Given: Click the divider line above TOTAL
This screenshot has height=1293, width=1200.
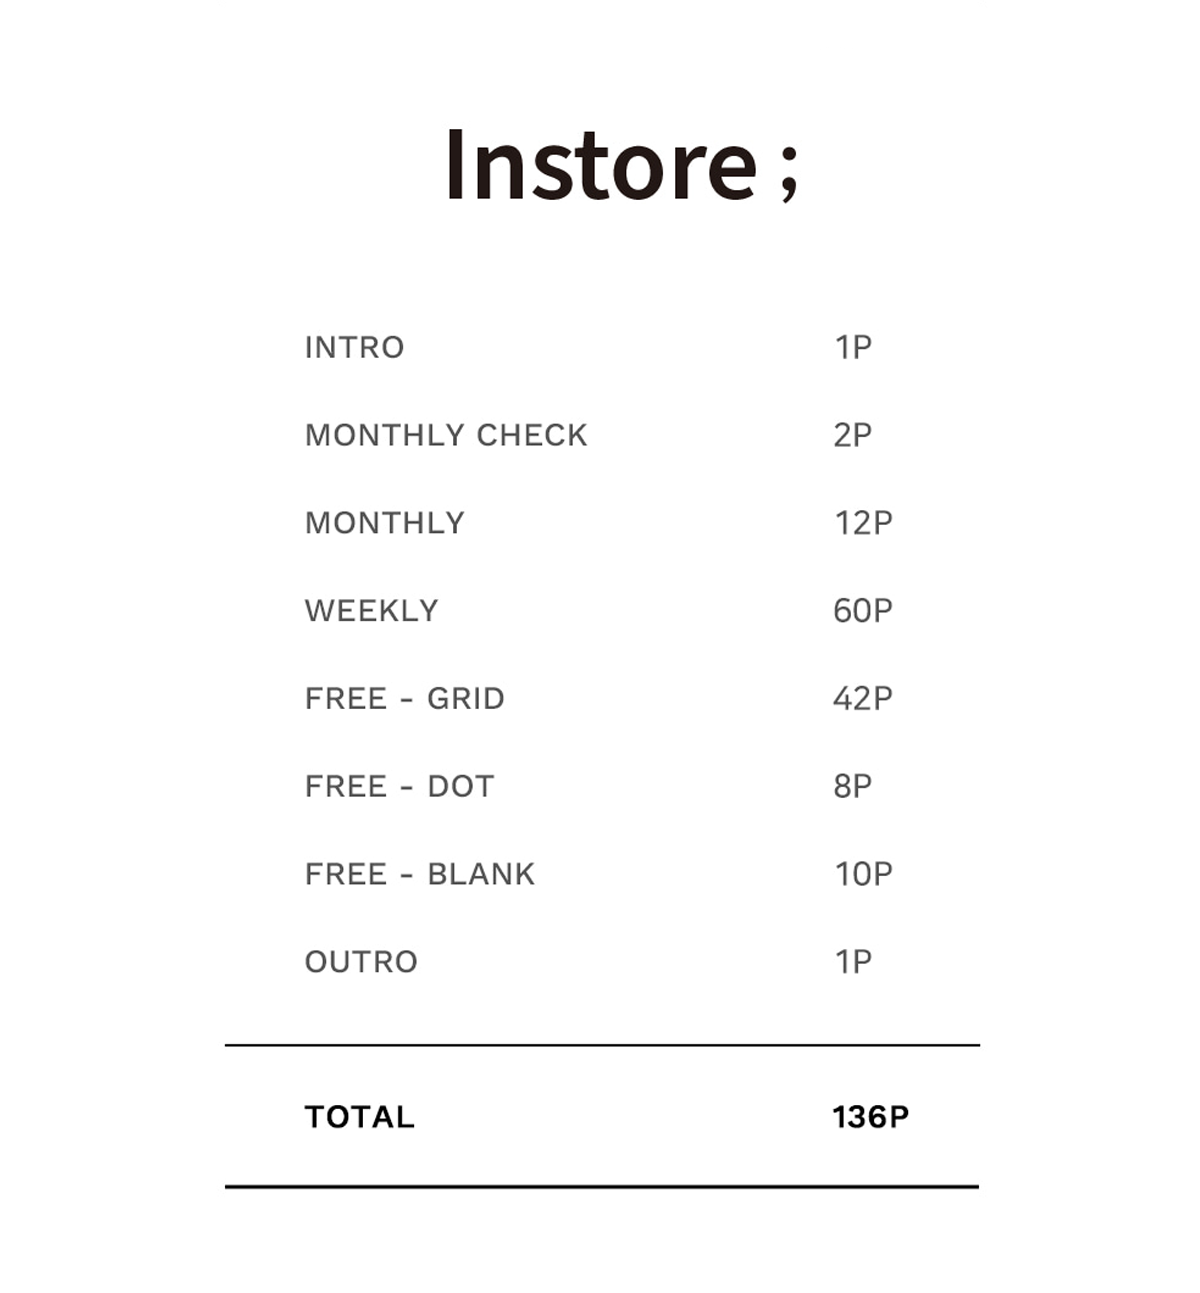Looking at the screenshot, I should (x=602, y=1045).
